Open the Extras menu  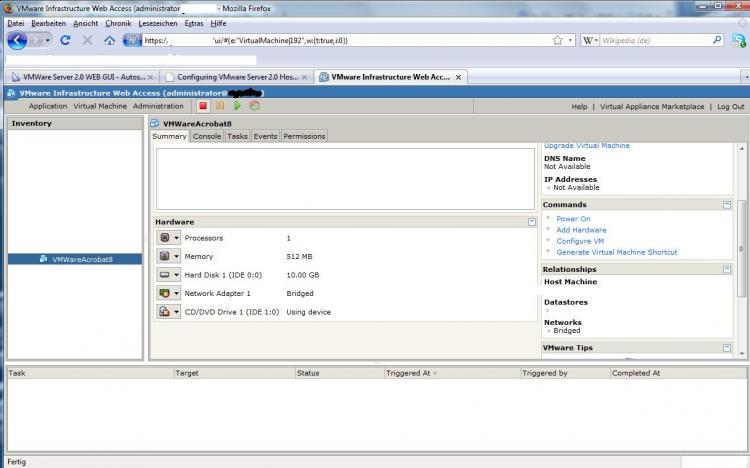point(194,23)
